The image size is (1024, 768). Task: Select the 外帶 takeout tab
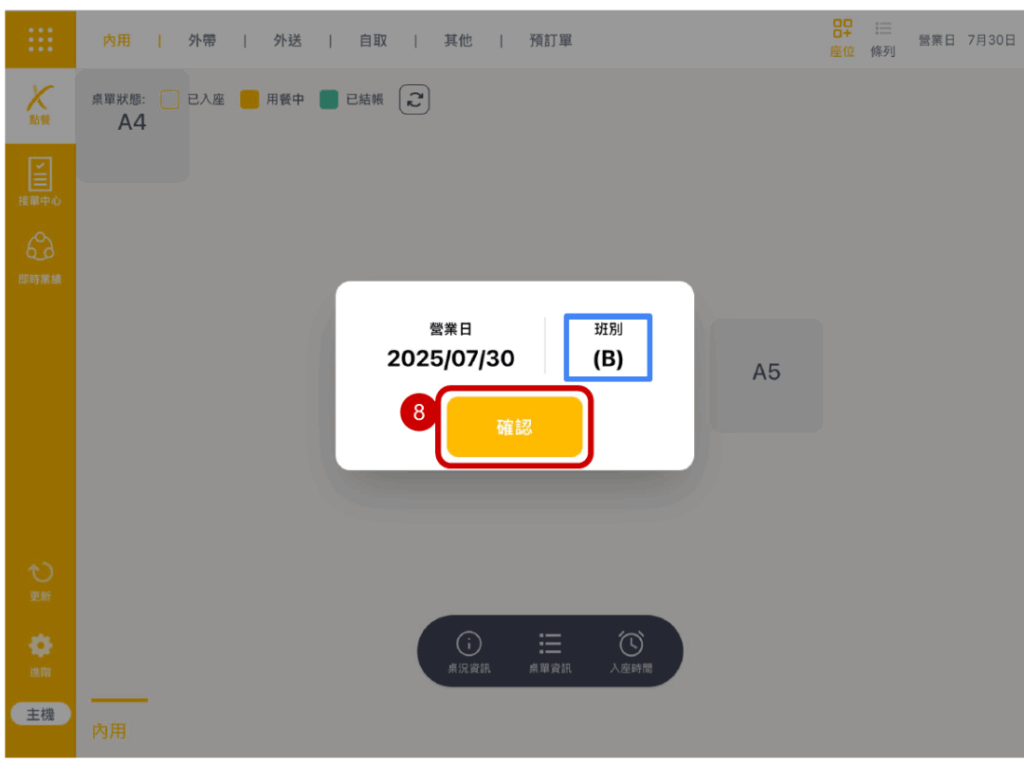pos(202,41)
